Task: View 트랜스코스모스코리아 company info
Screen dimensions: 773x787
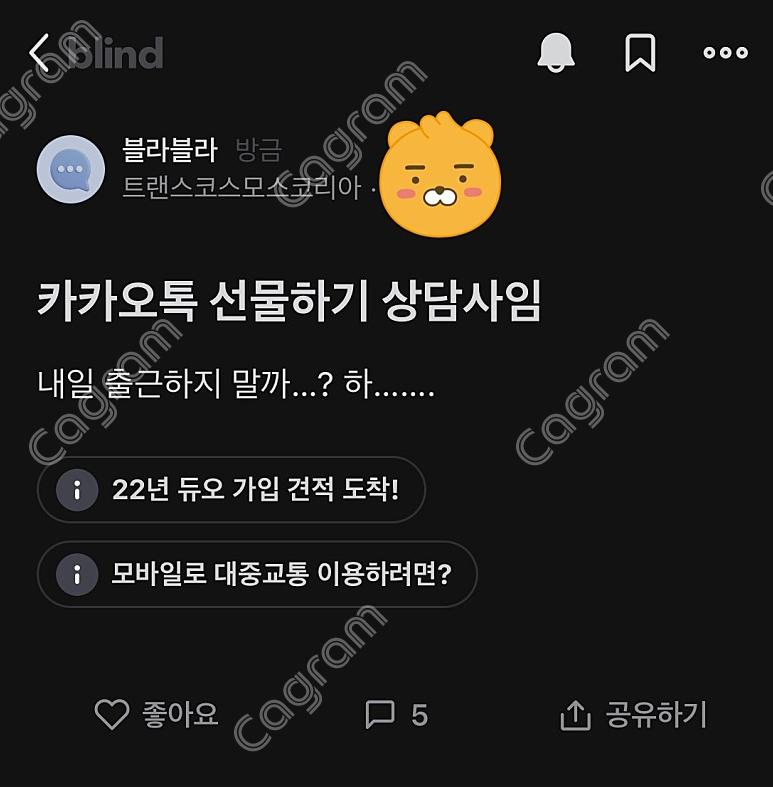Action: pyautogui.click(x=241, y=188)
